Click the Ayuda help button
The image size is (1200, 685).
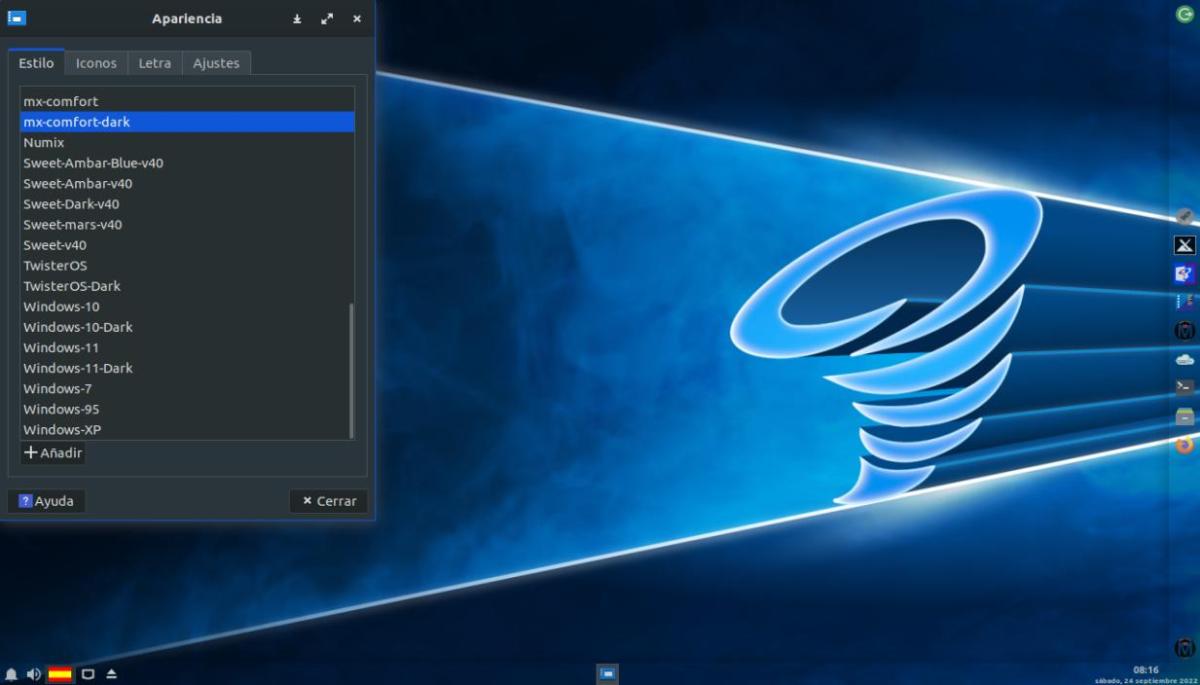pyautogui.click(x=46, y=501)
